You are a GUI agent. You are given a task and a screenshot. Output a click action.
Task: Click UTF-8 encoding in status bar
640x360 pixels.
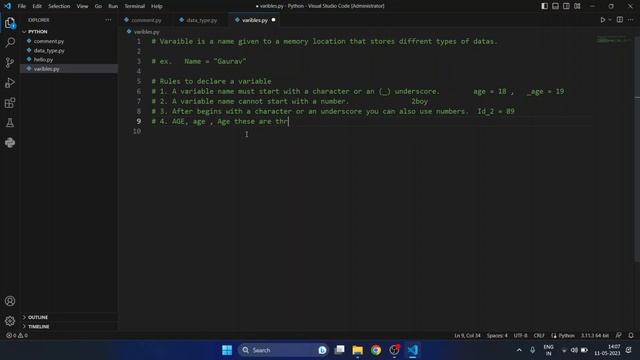[520, 336]
